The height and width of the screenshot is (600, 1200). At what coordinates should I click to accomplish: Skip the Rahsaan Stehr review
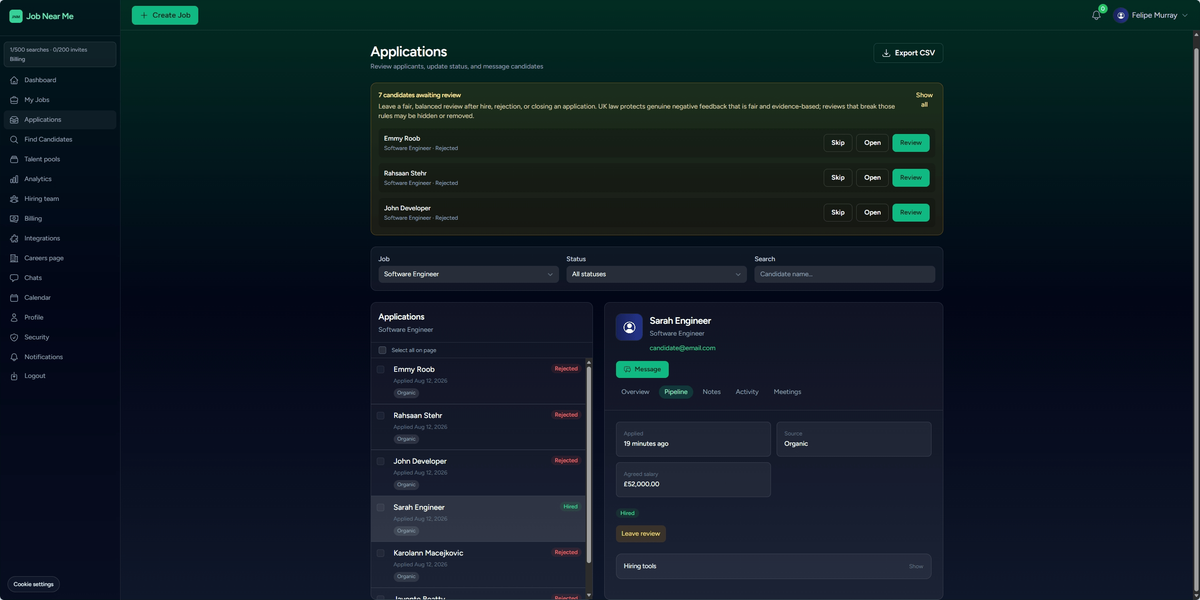pos(838,178)
